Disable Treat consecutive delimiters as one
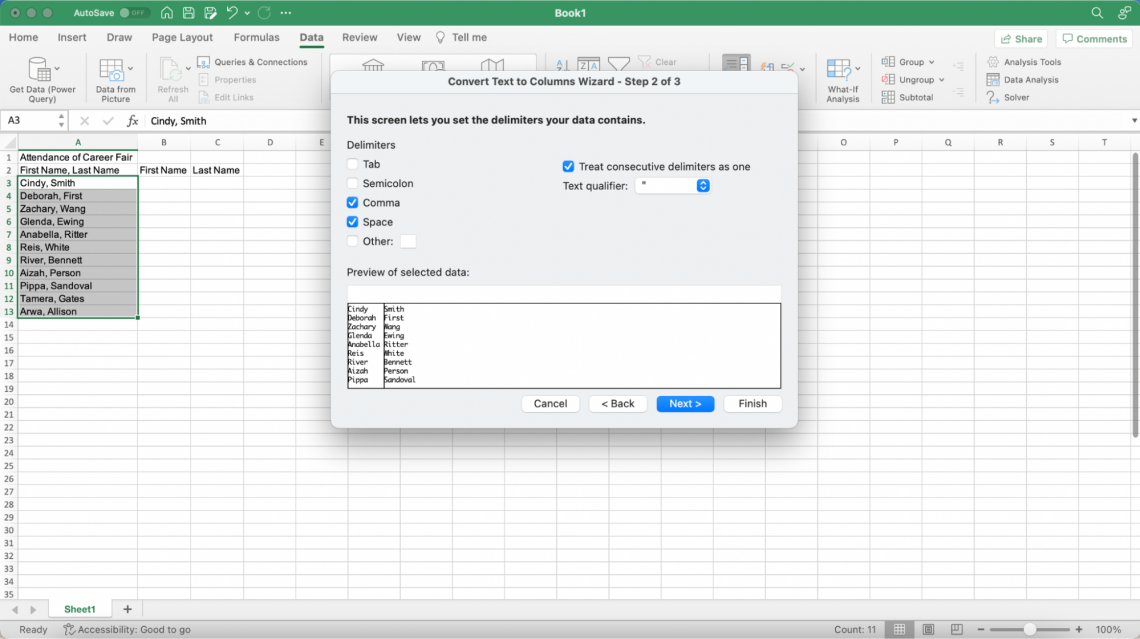1140x639 pixels. point(569,167)
